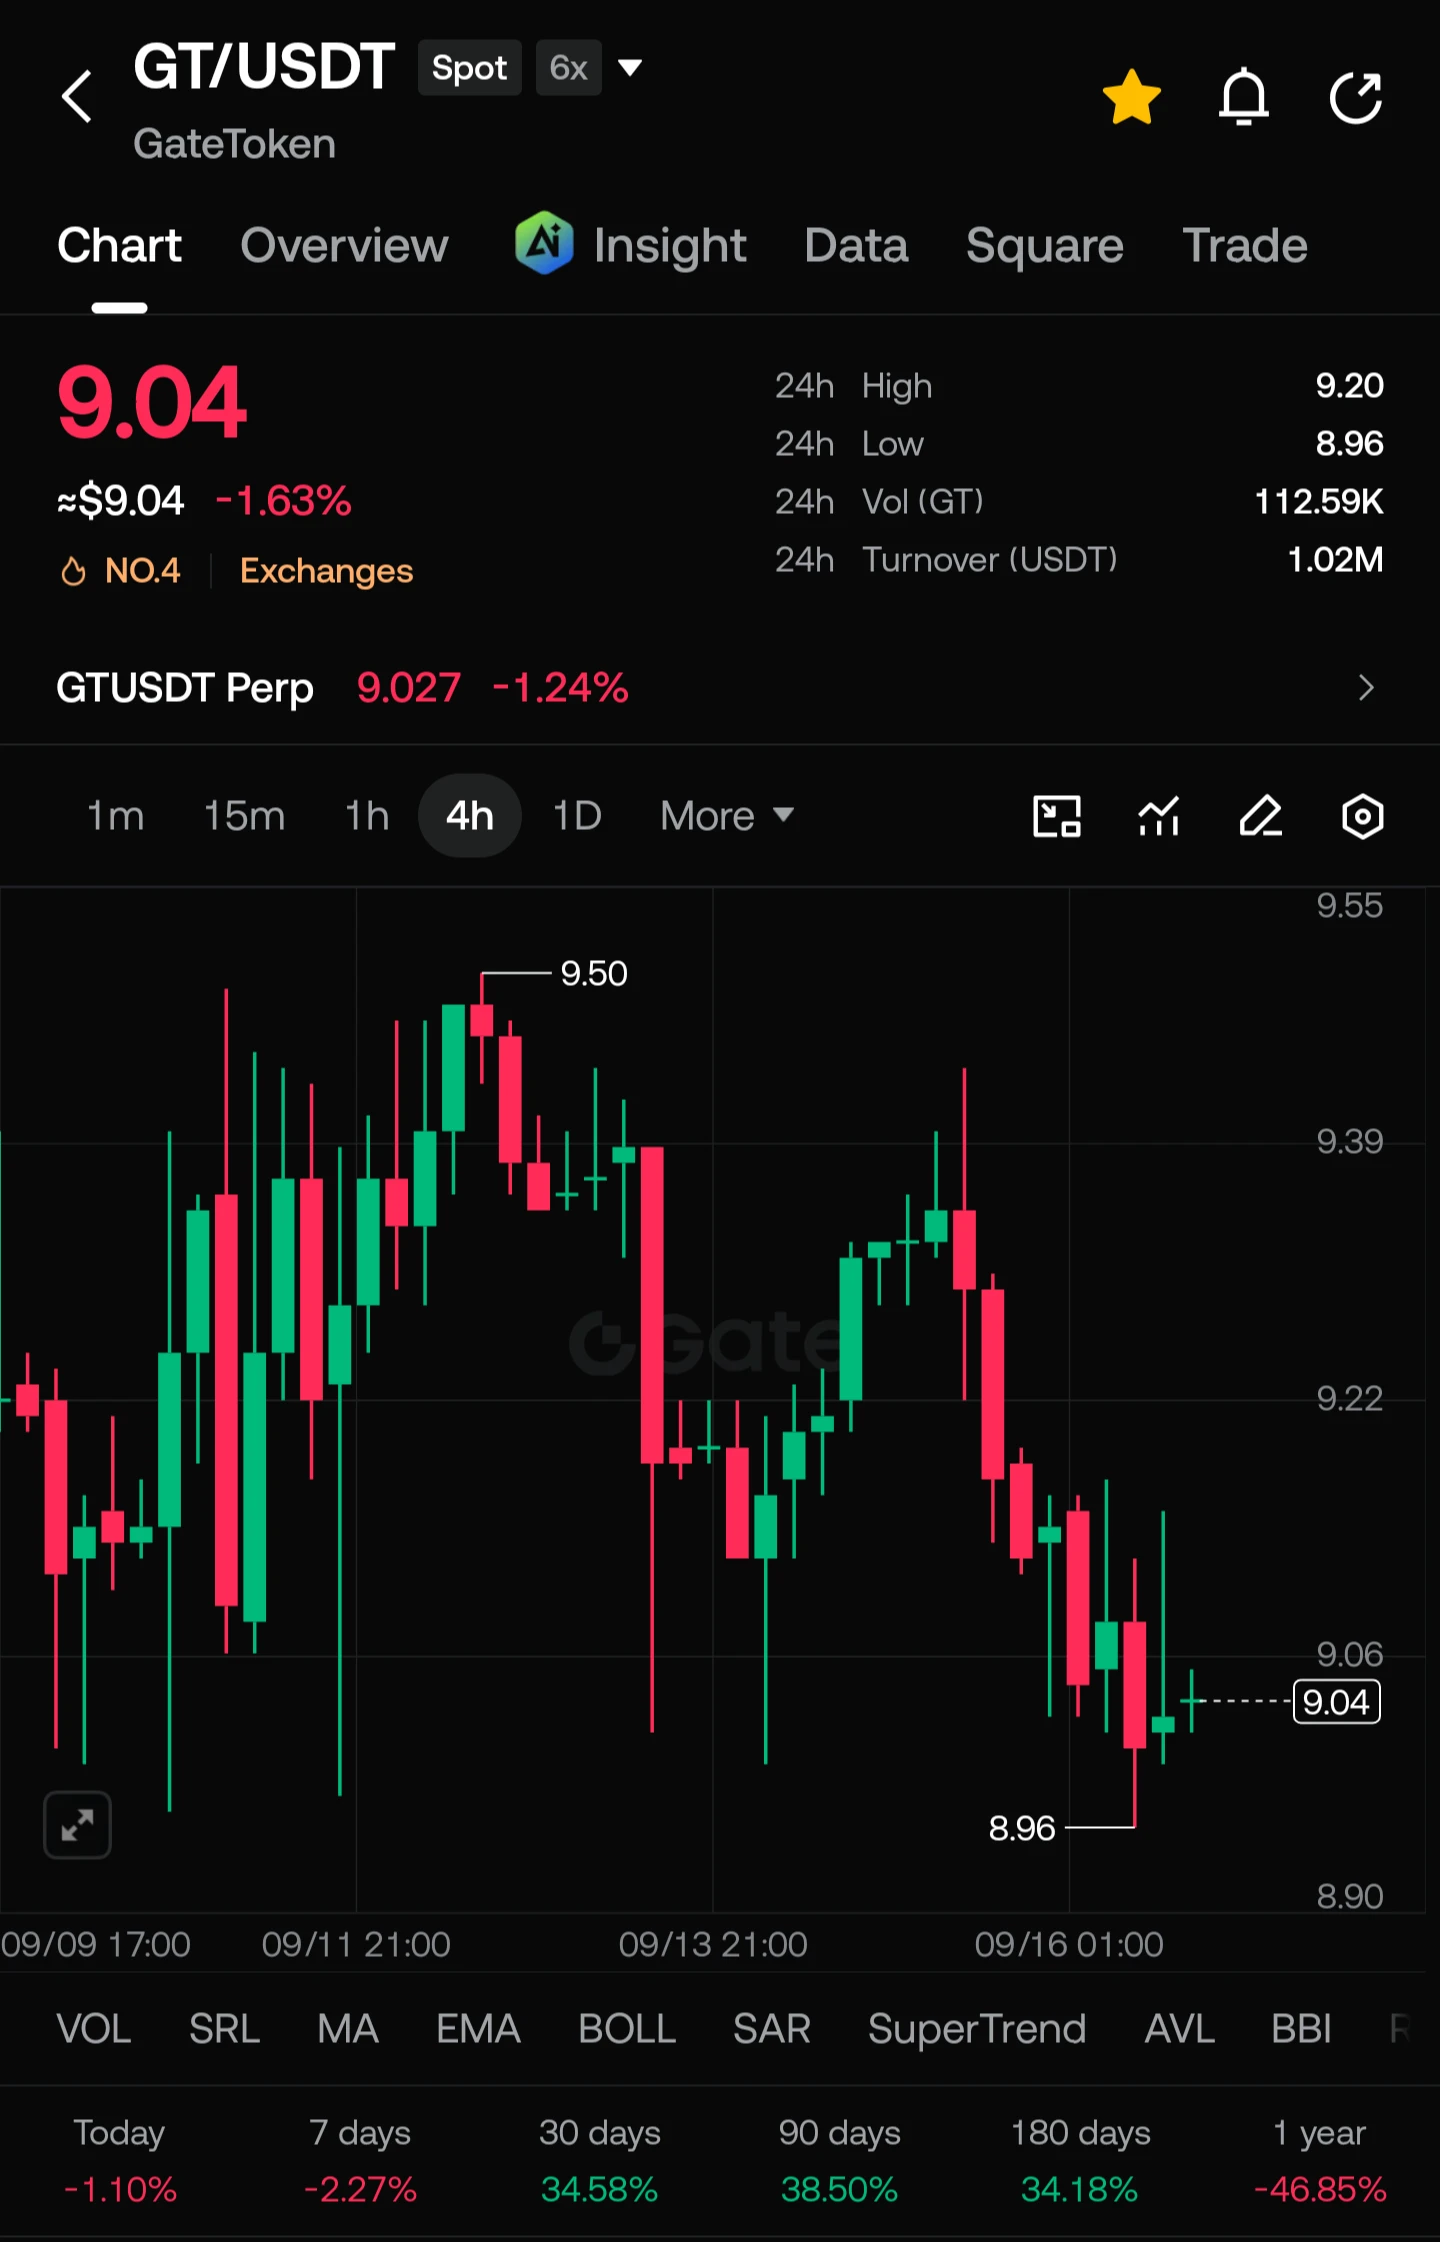
Task: Tap the 24h Turnover value 1.02M
Action: point(1335,560)
